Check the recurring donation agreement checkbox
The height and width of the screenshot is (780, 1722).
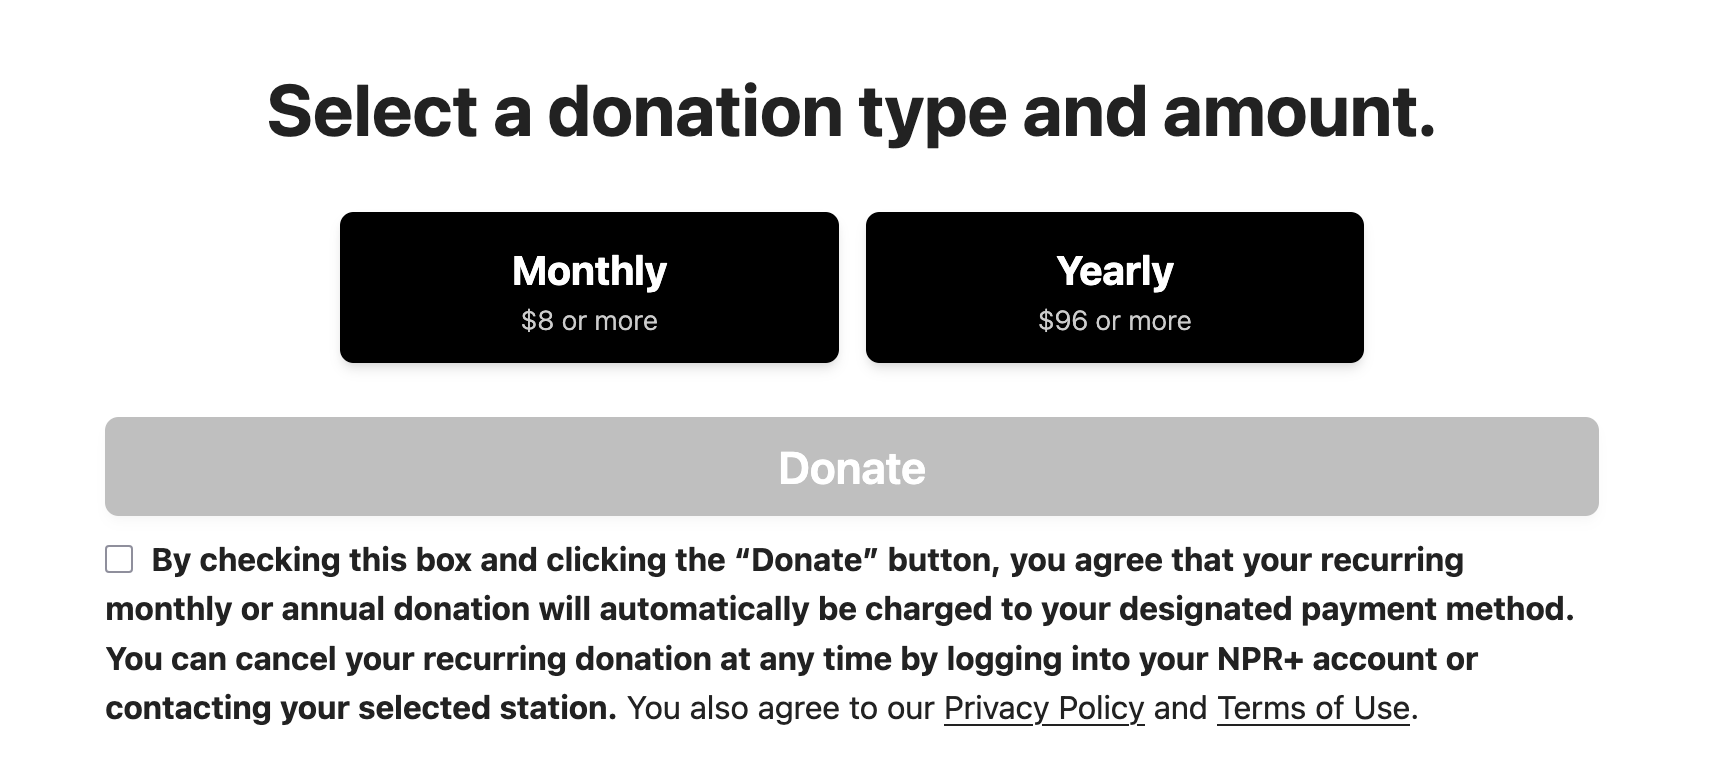[x=119, y=559]
